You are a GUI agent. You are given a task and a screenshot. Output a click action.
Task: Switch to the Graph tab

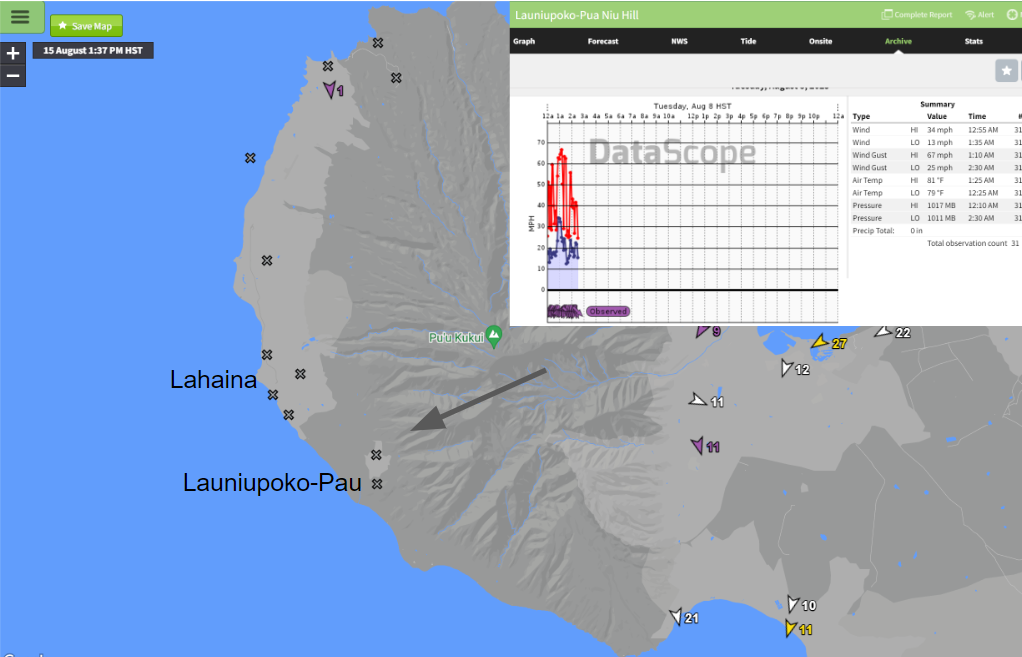point(524,42)
